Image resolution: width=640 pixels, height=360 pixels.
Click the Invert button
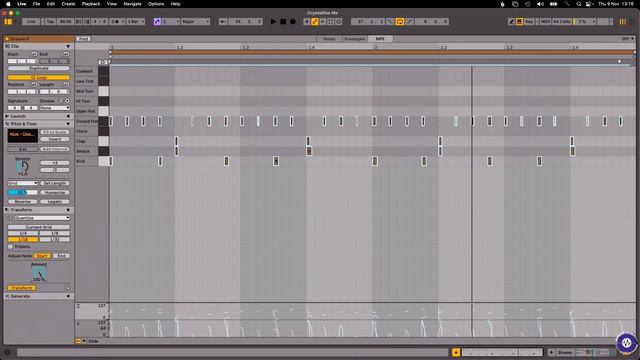click(x=55, y=139)
